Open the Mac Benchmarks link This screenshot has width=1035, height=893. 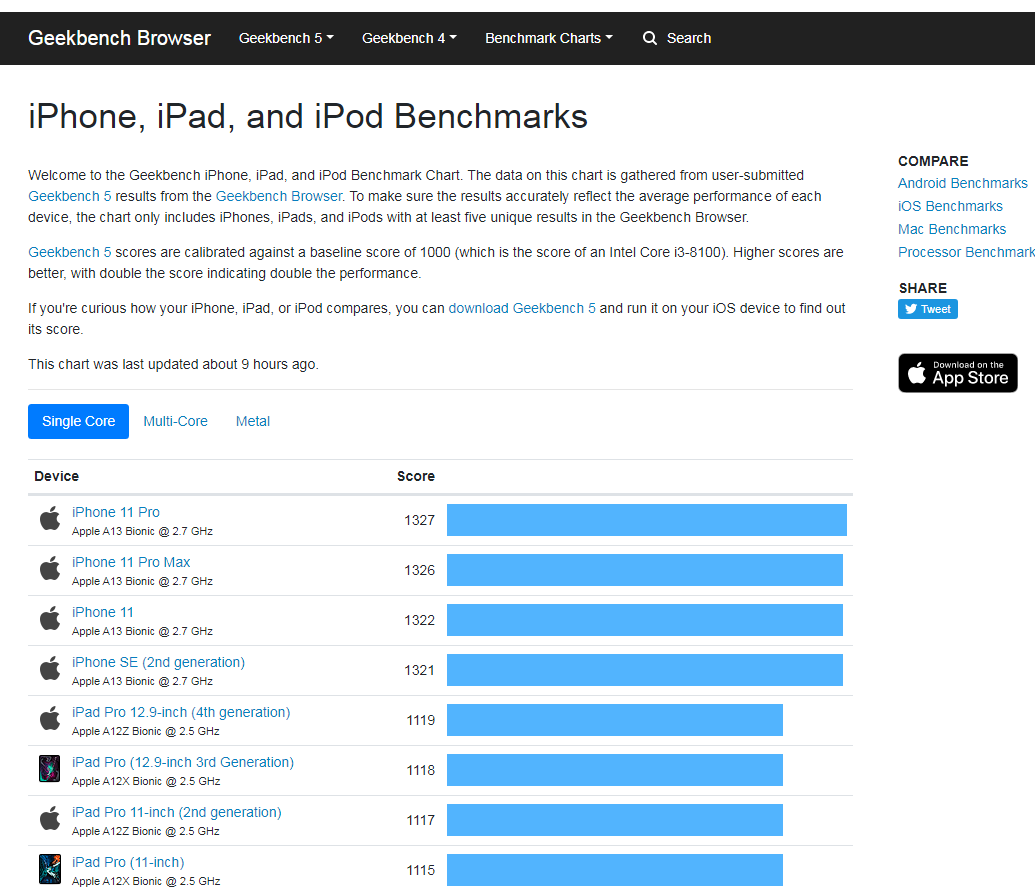coord(951,229)
